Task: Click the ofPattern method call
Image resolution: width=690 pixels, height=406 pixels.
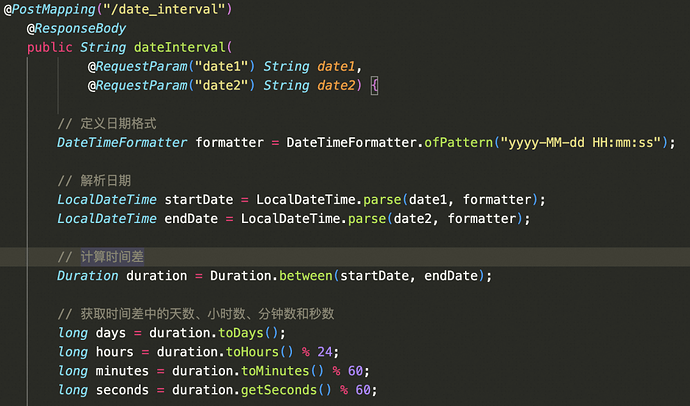Action: (x=458, y=143)
